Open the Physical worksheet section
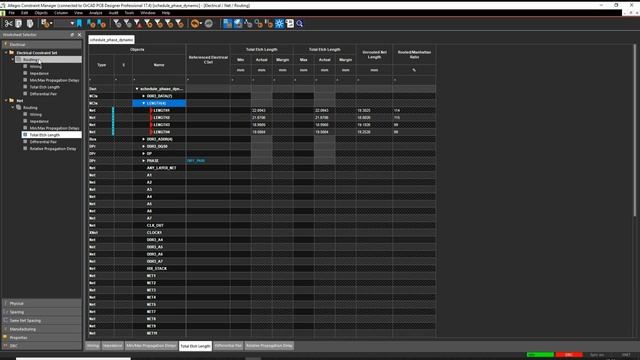 42,304
